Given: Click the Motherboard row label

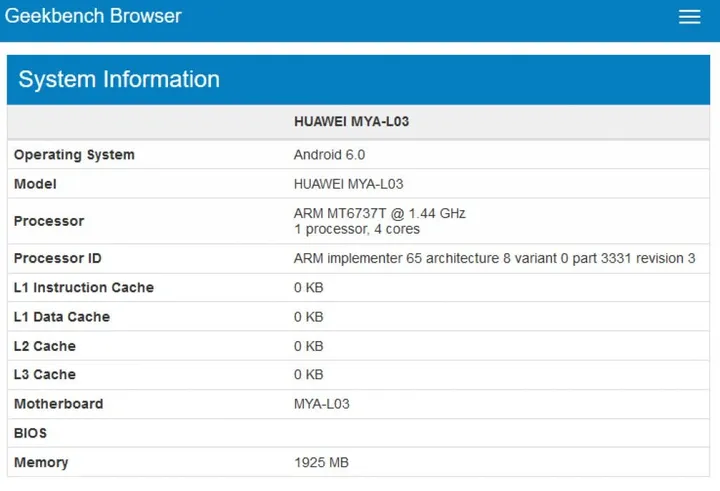Looking at the screenshot, I should pos(58,404).
